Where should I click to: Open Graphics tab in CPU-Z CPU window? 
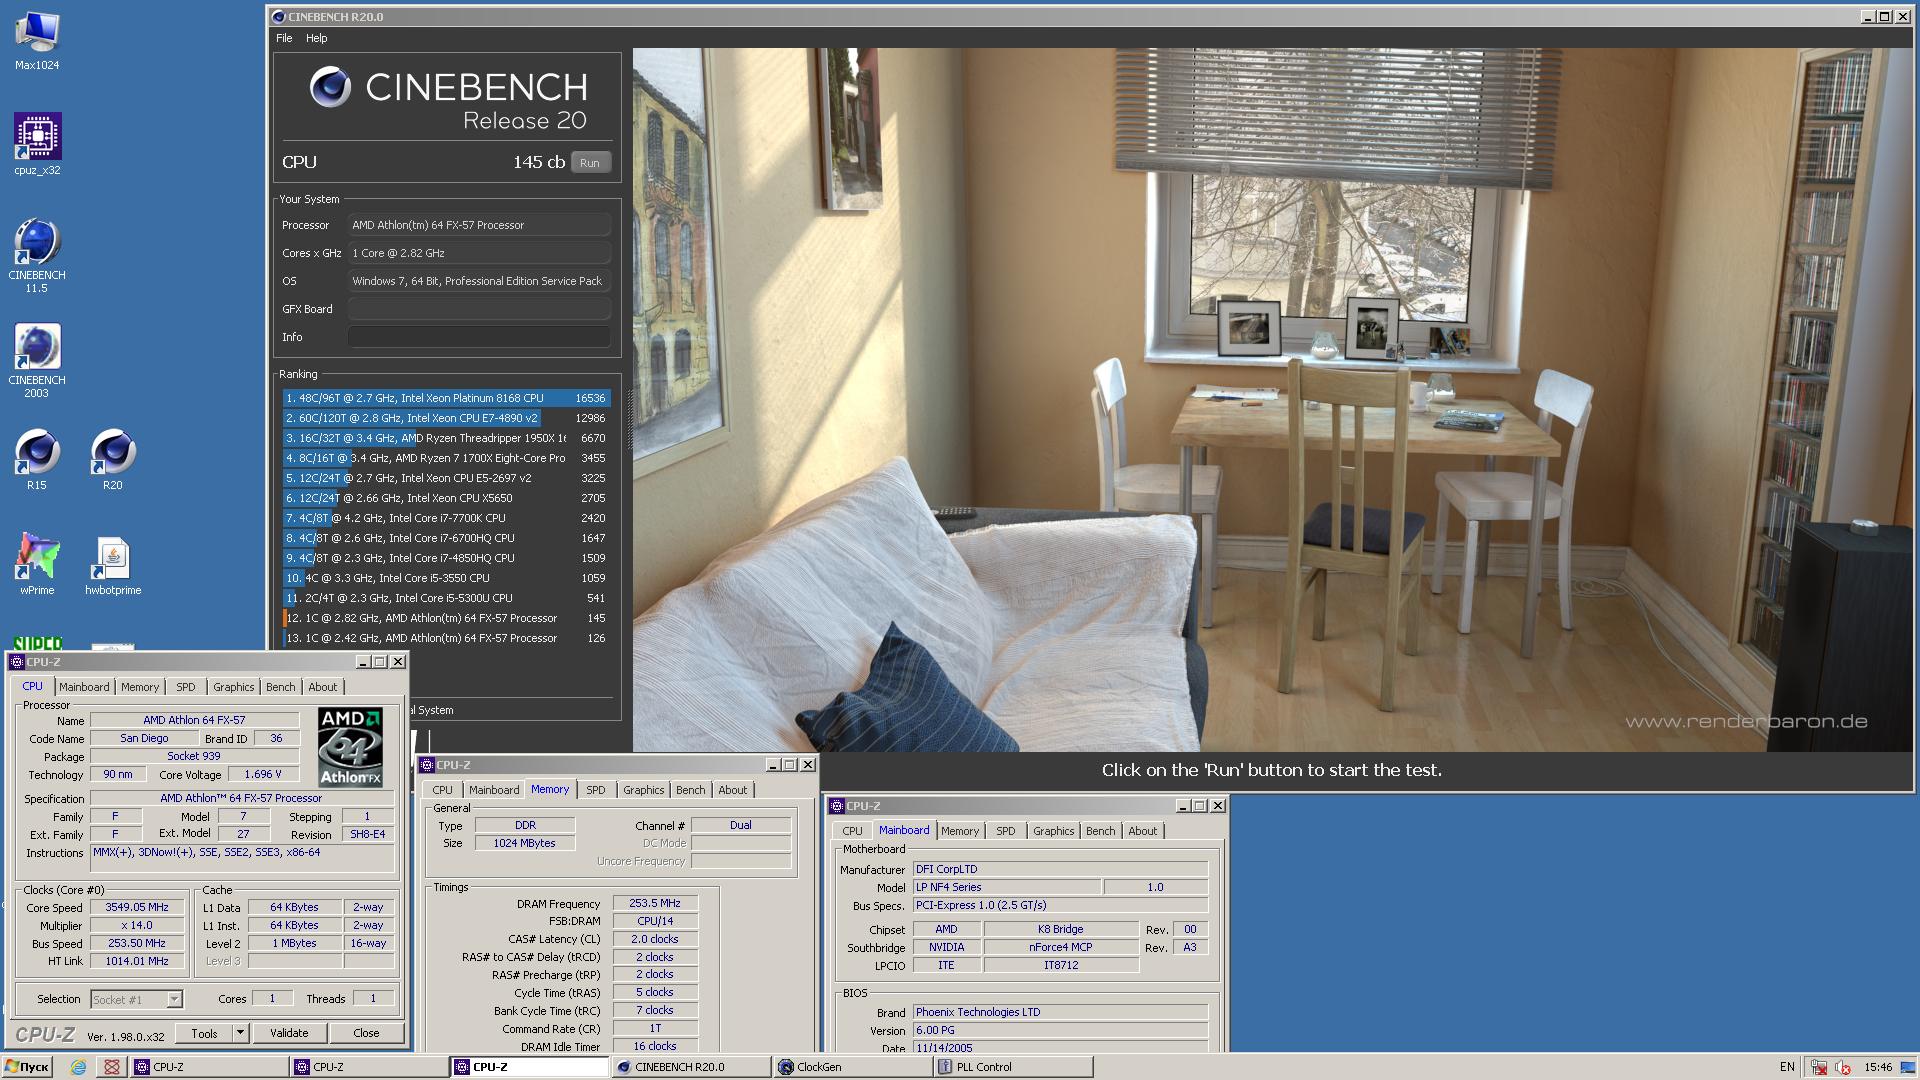click(x=234, y=687)
